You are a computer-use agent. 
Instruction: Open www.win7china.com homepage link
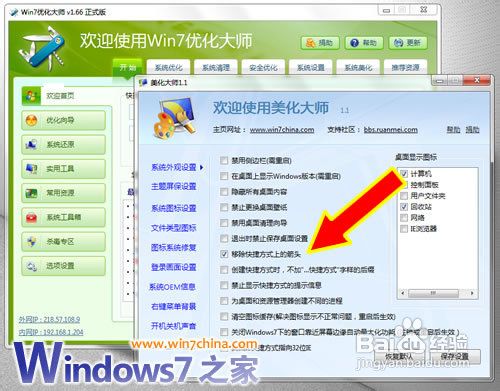pos(282,130)
